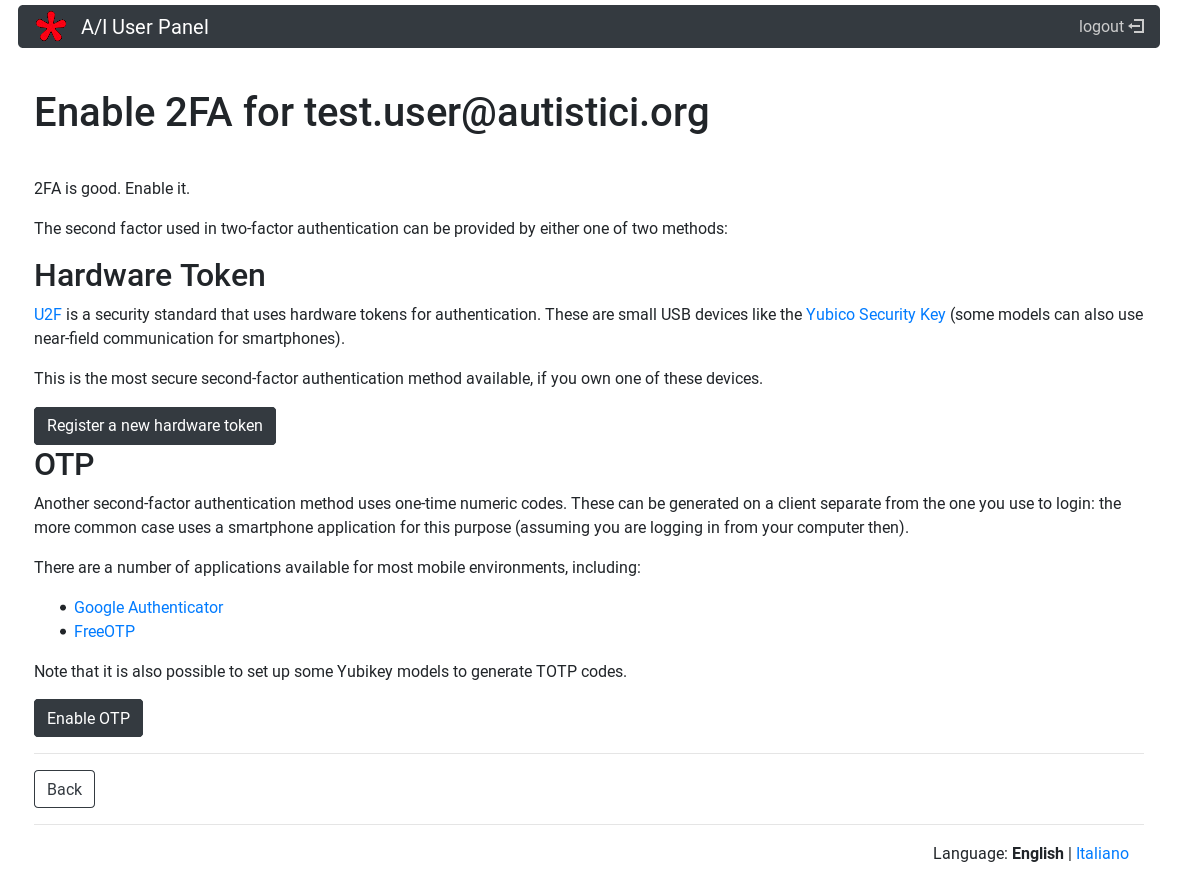The height and width of the screenshot is (869, 1180).
Task: Switch language to Italiano
Action: (x=1102, y=854)
